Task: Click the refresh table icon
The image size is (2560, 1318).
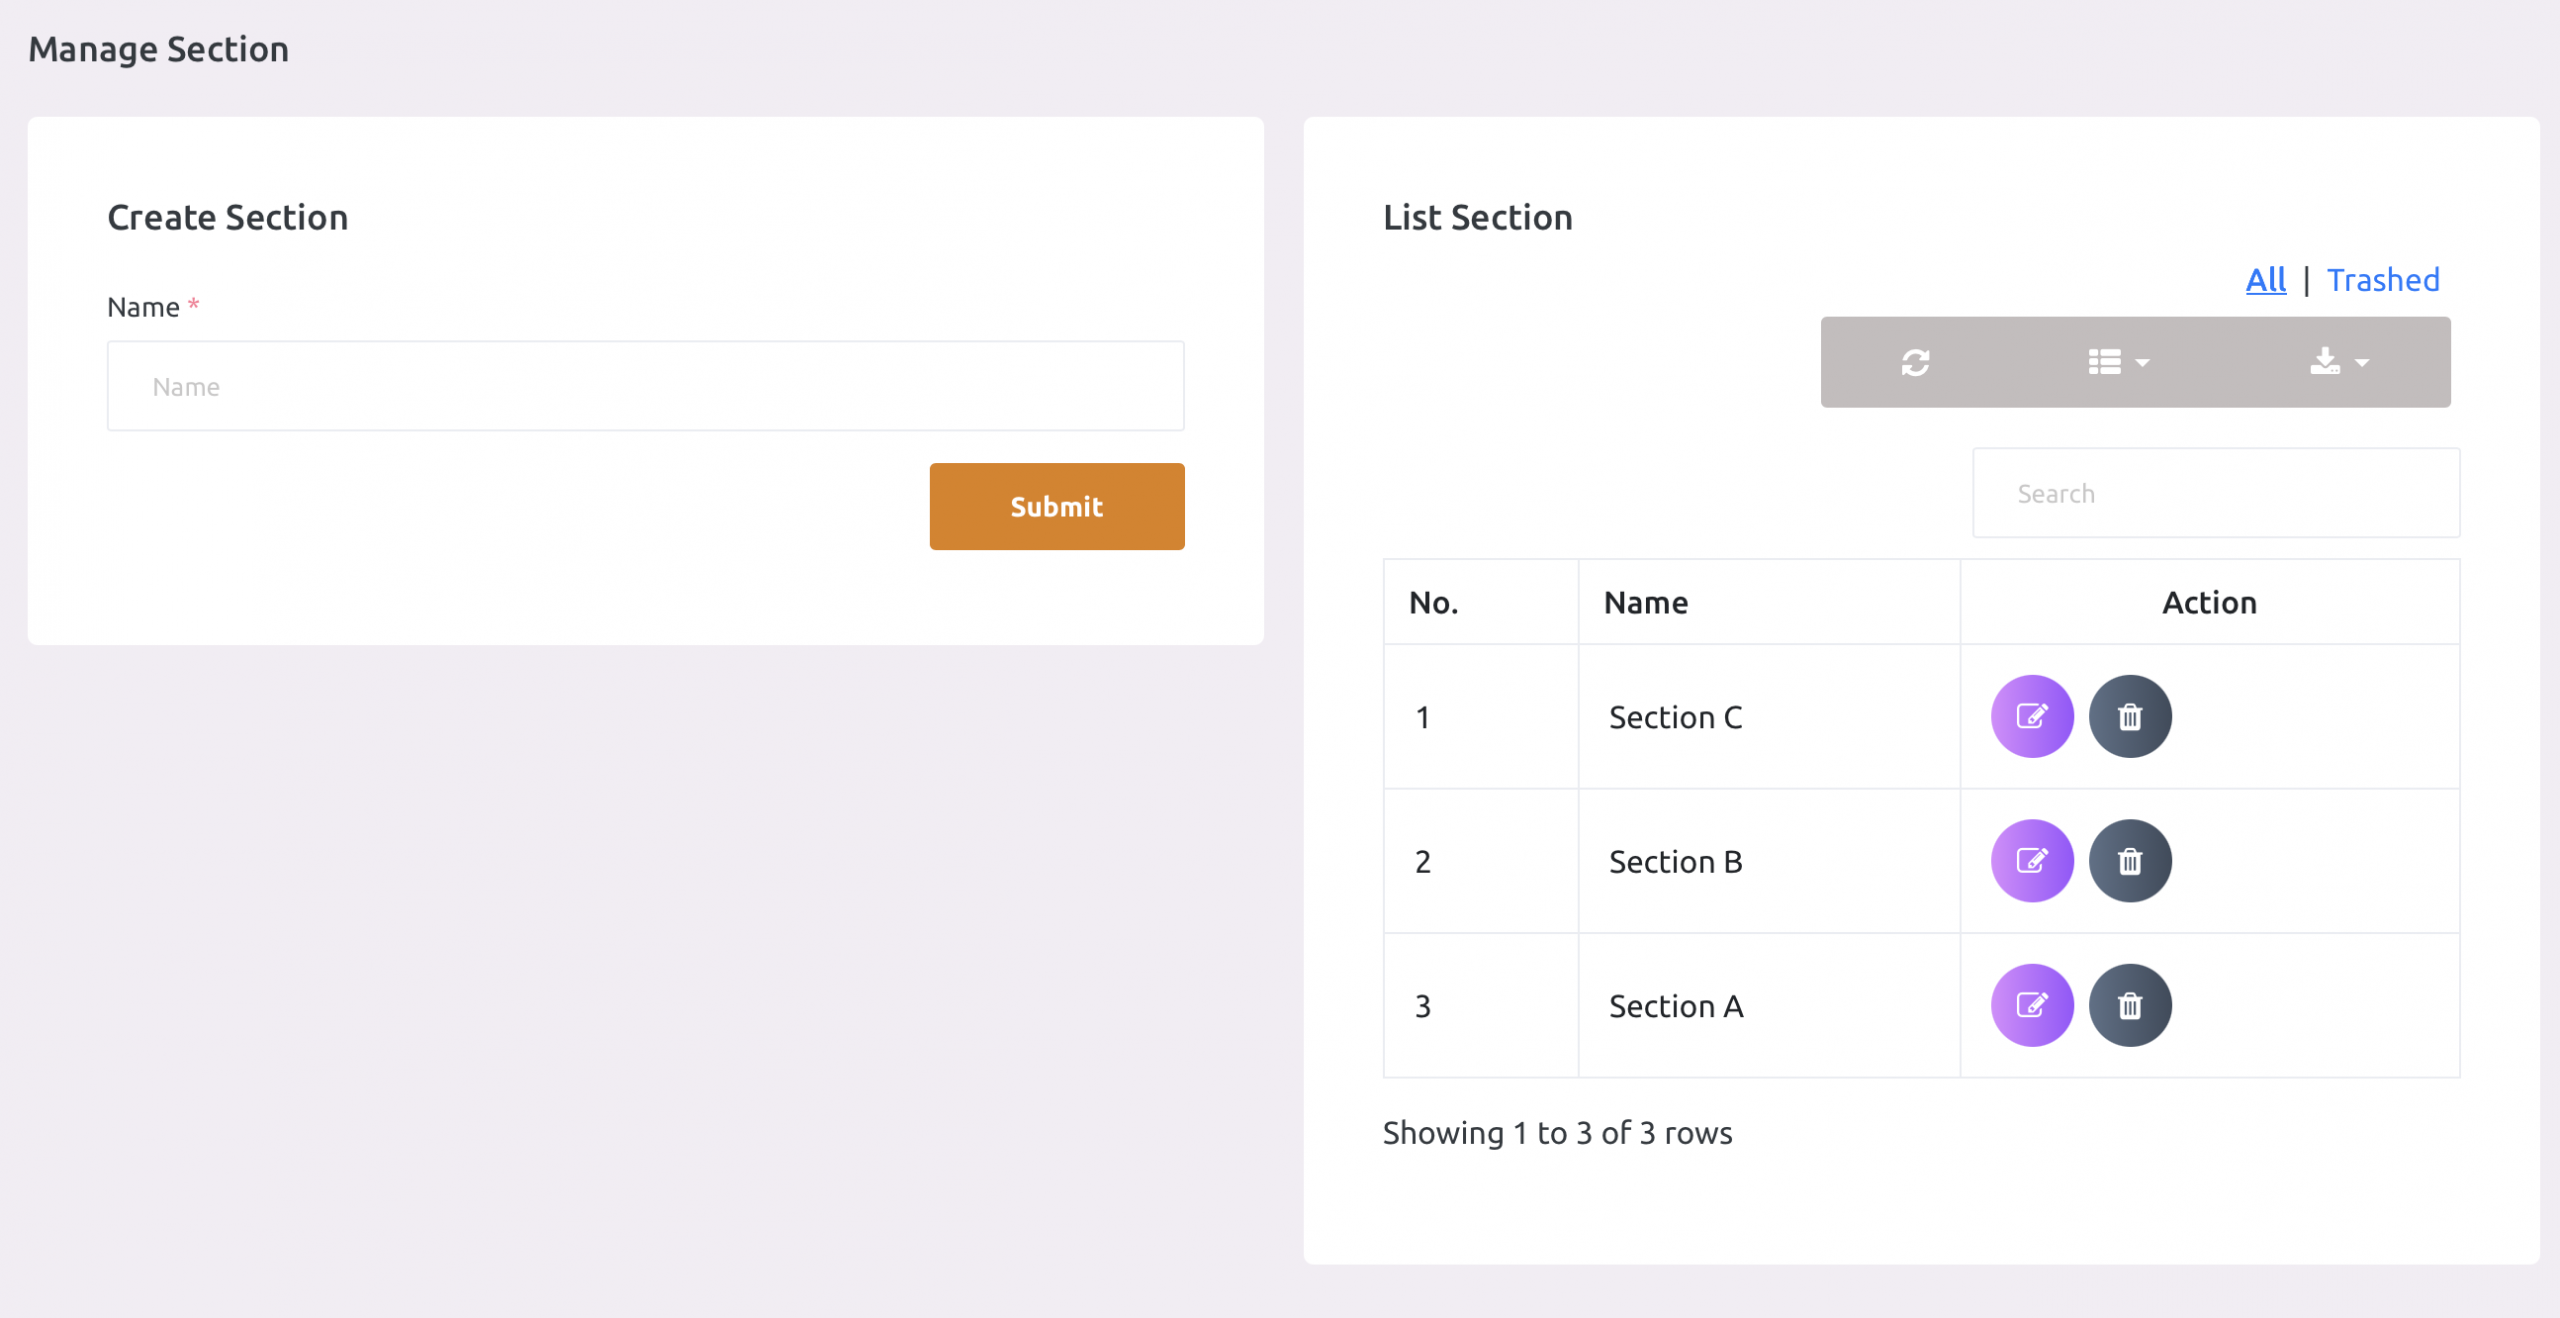Action: 1915,362
